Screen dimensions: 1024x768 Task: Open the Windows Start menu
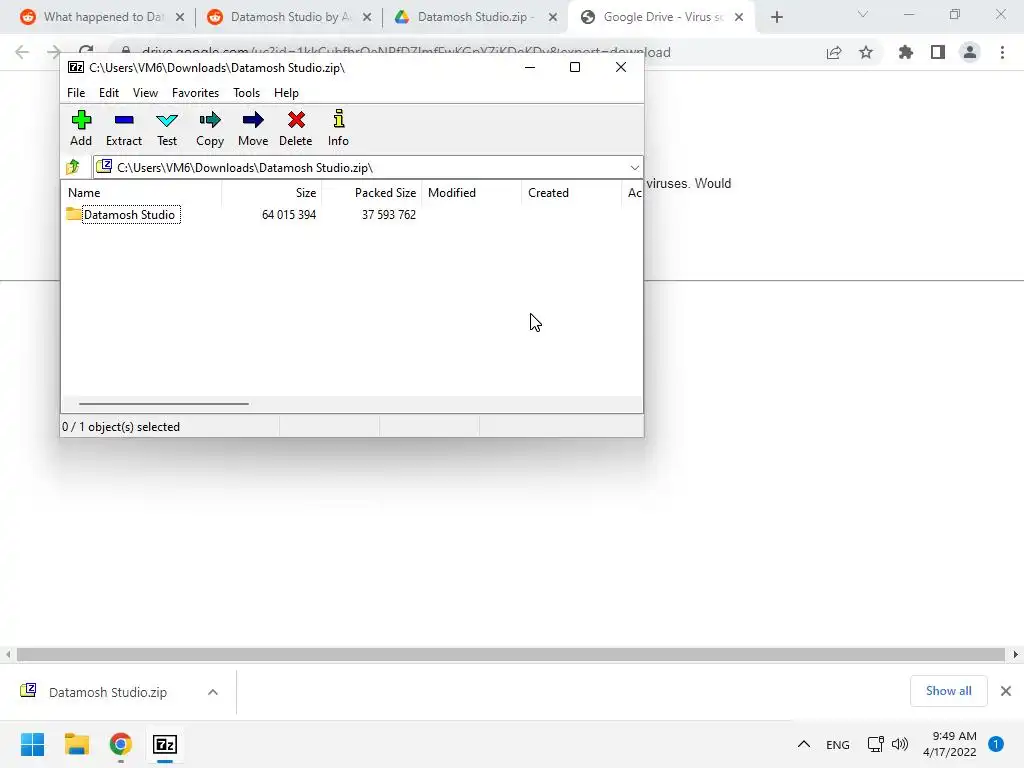(x=33, y=744)
